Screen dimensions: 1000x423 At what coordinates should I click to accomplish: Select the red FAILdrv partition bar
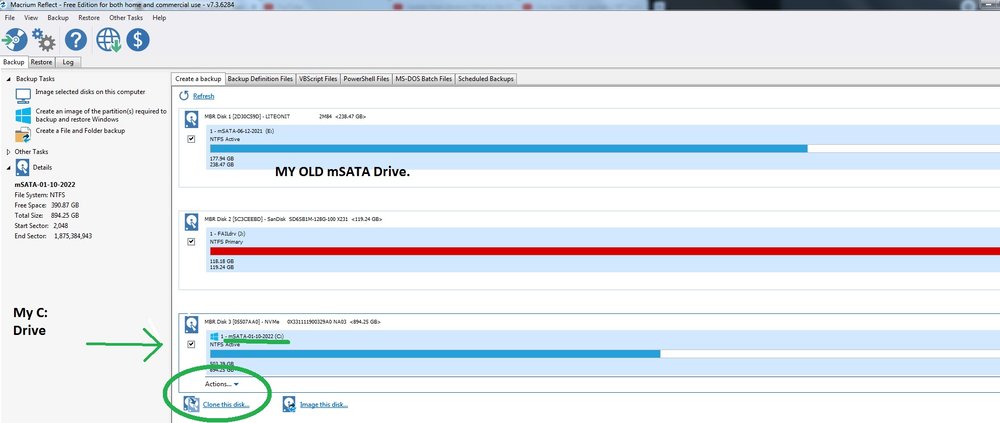600,252
